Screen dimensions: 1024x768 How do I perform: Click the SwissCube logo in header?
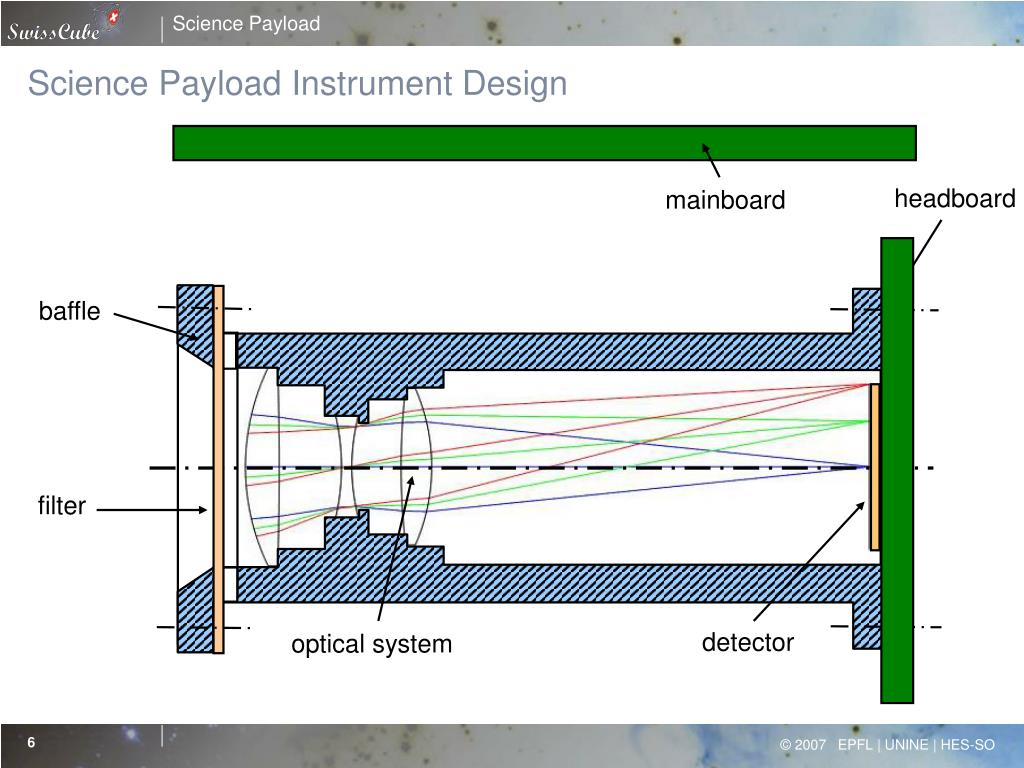click(x=63, y=26)
